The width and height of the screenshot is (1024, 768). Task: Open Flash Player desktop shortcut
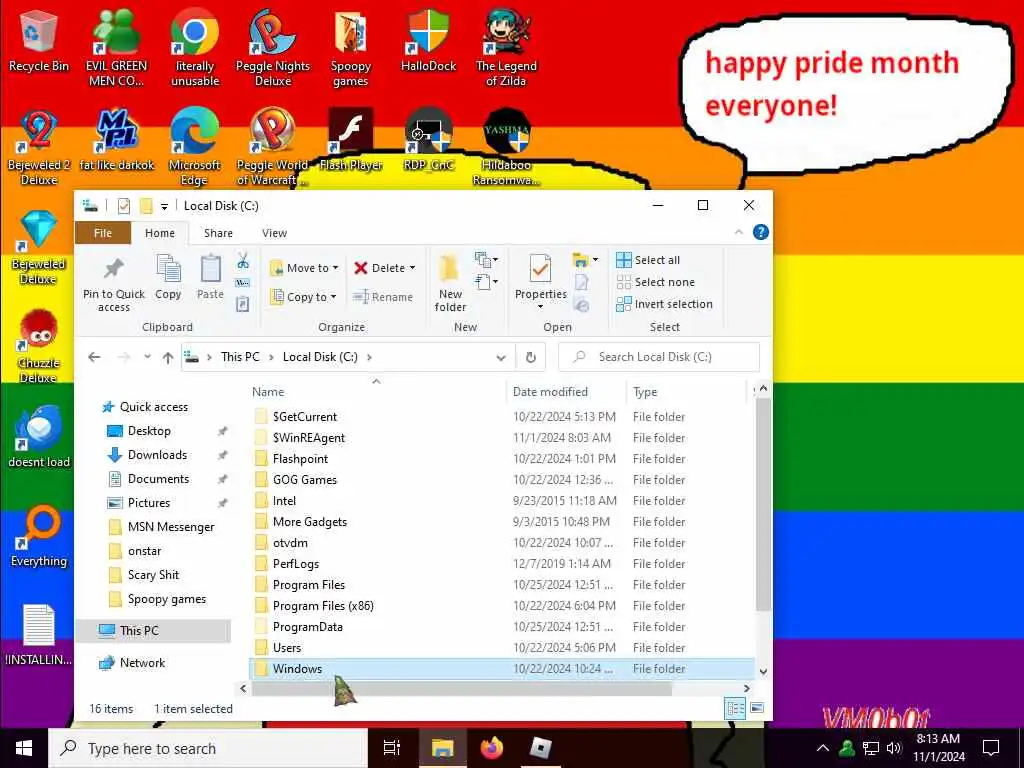coord(351,141)
